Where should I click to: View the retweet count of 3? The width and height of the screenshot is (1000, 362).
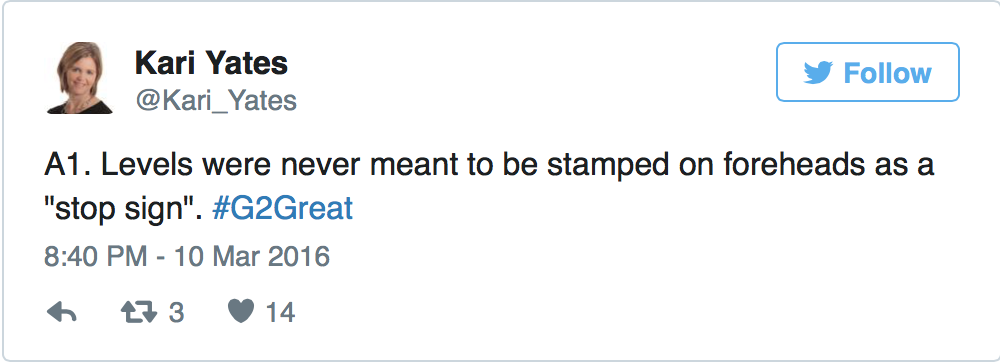tap(176, 313)
